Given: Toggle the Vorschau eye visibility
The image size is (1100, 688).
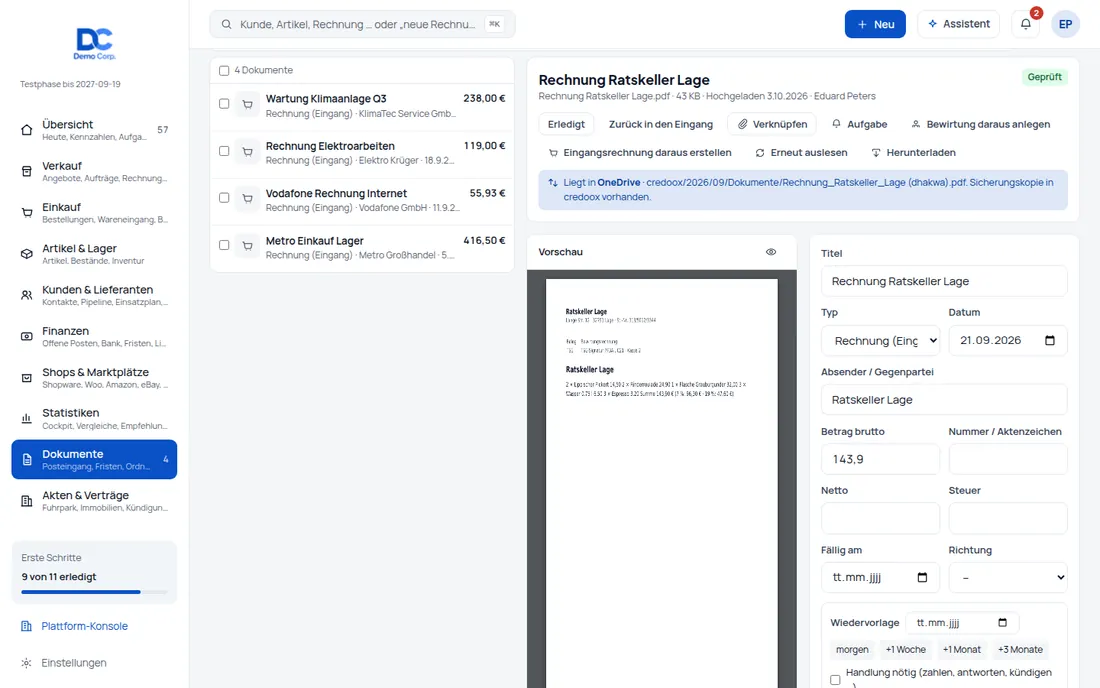Looking at the screenshot, I should pyautogui.click(x=771, y=252).
